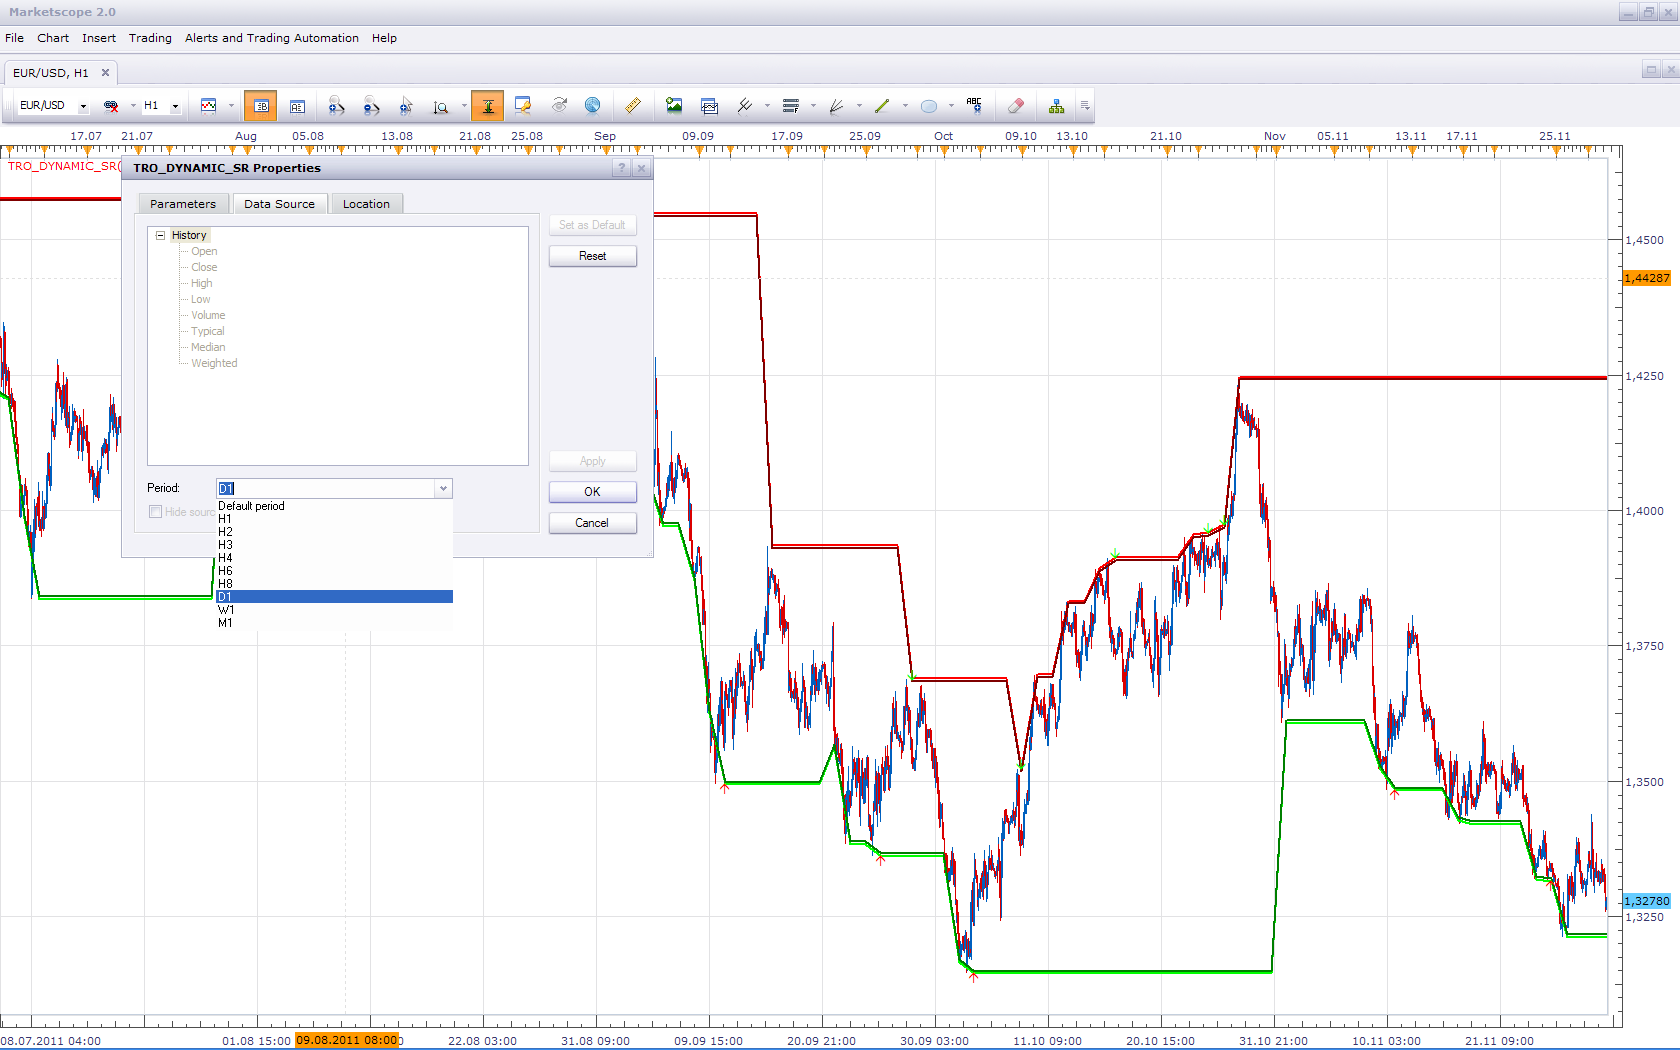The height and width of the screenshot is (1050, 1680).
Task: Open the Period combo box arrow
Action: [443, 488]
